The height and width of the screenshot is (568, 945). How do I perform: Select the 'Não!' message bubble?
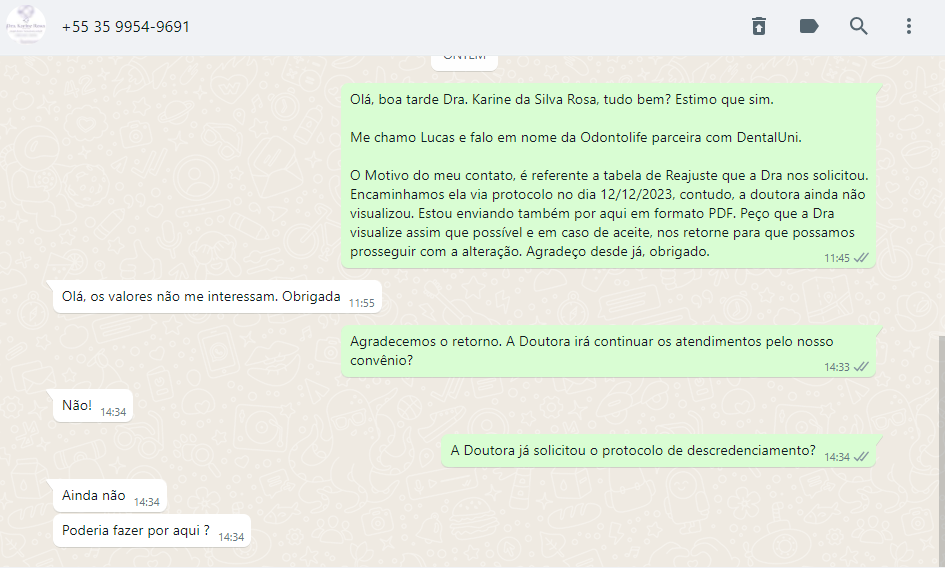tap(93, 406)
